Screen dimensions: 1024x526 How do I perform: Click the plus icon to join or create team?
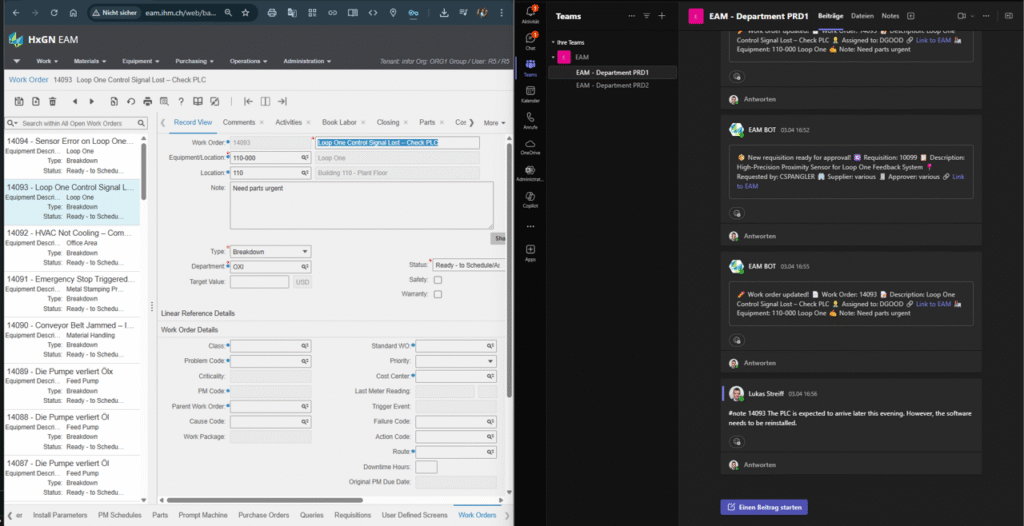click(662, 16)
